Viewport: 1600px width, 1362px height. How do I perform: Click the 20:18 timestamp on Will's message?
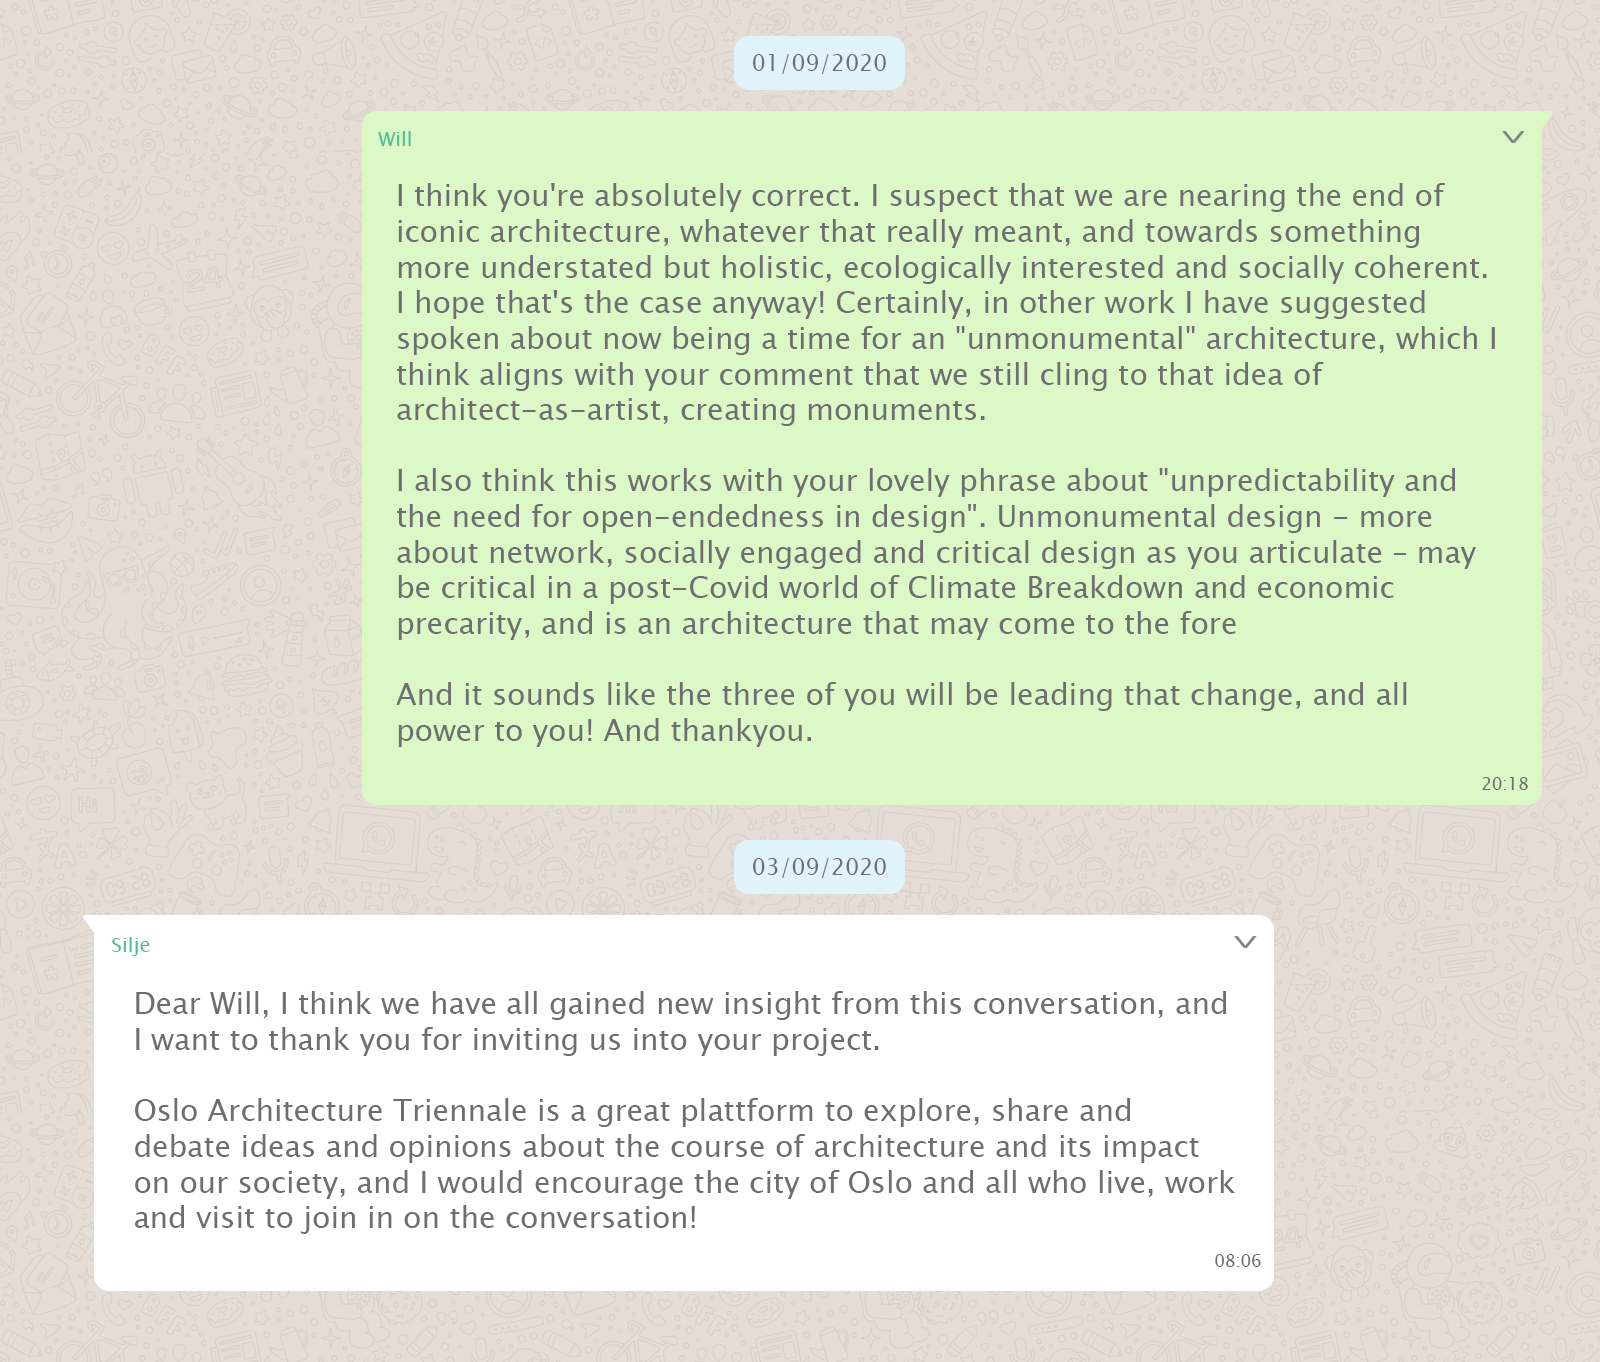(x=1504, y=784)
